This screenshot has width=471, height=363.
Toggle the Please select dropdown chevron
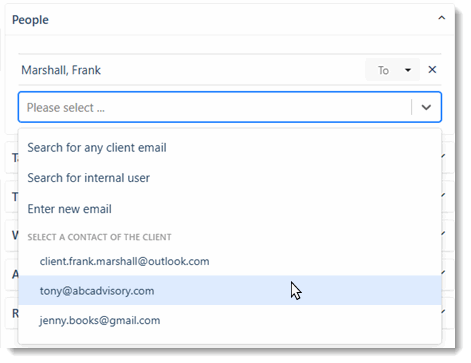(x=426, y=107)
